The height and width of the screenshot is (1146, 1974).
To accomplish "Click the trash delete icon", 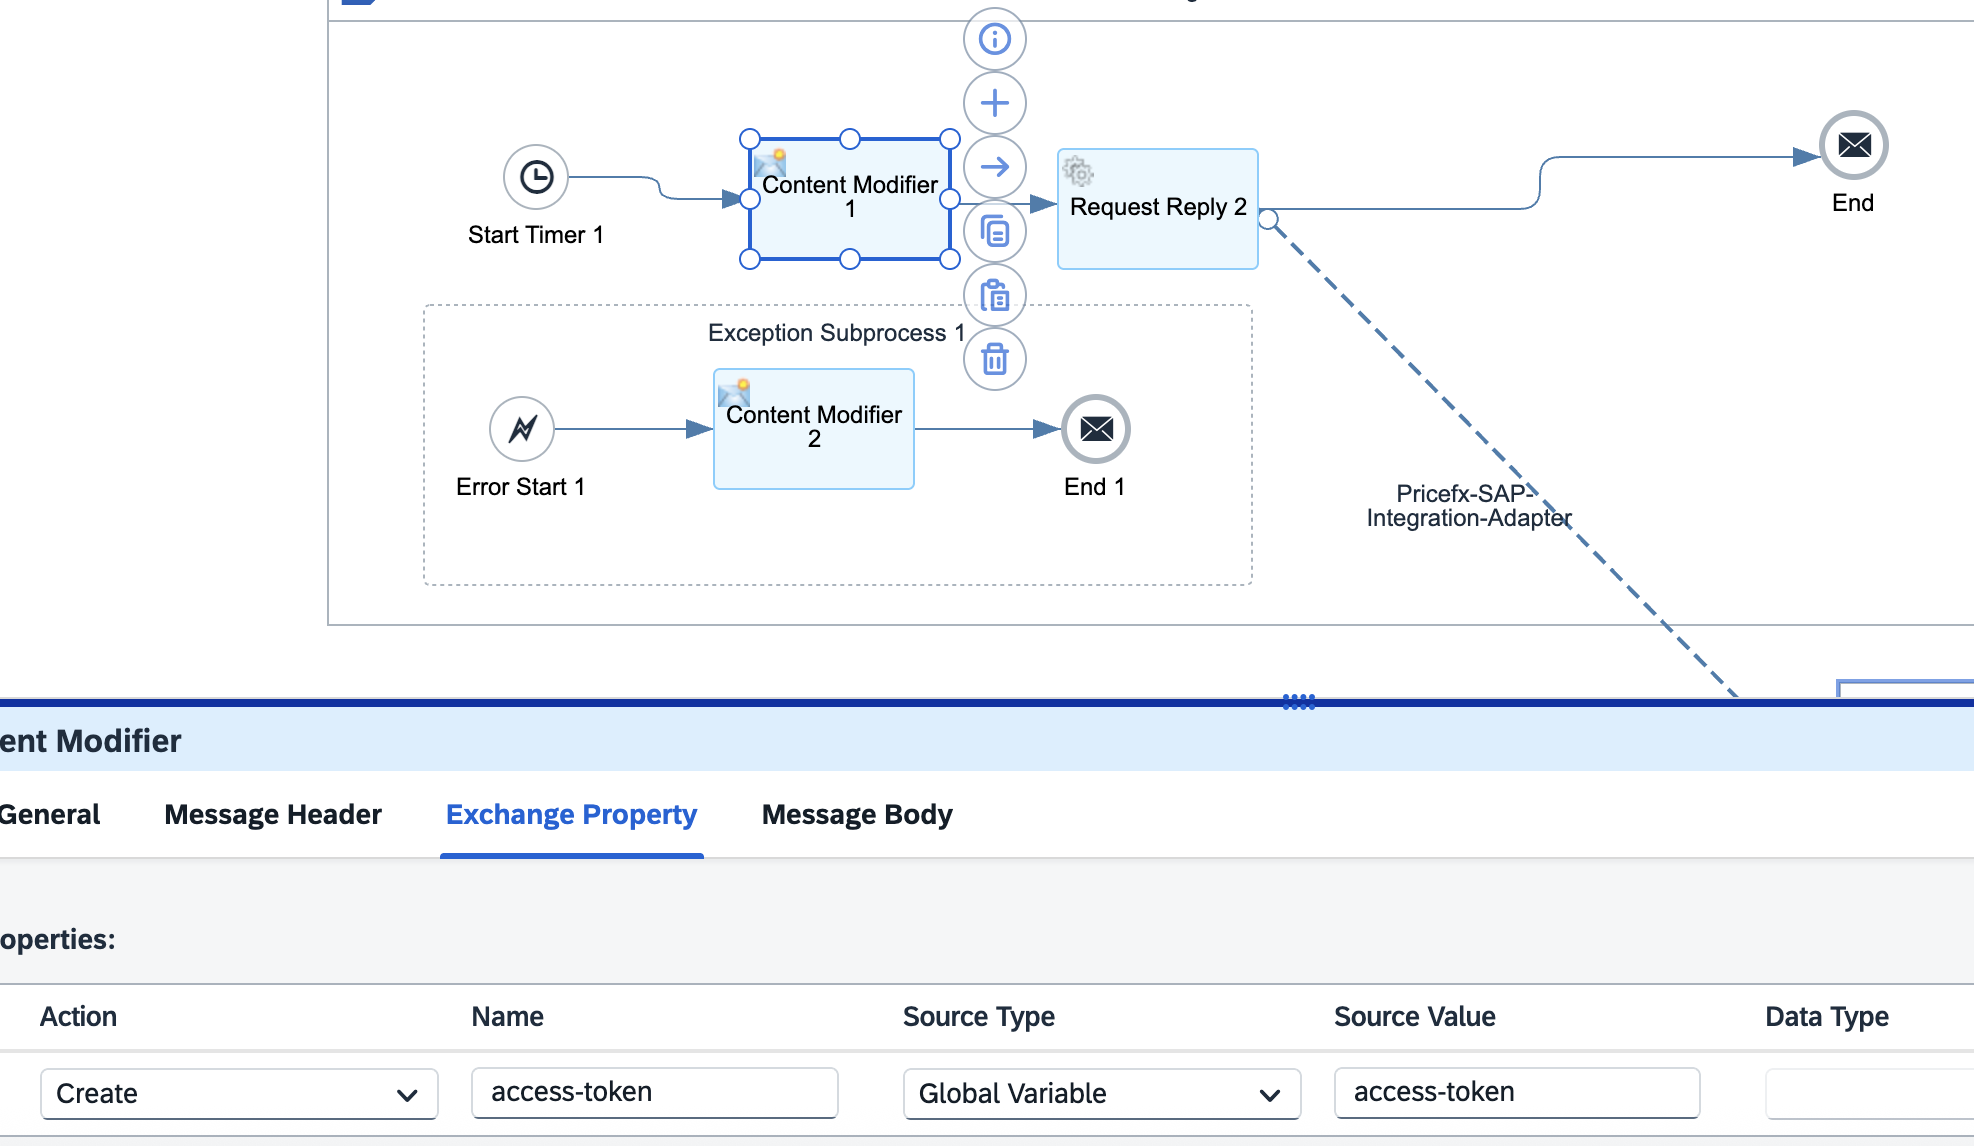I will 994,359.
